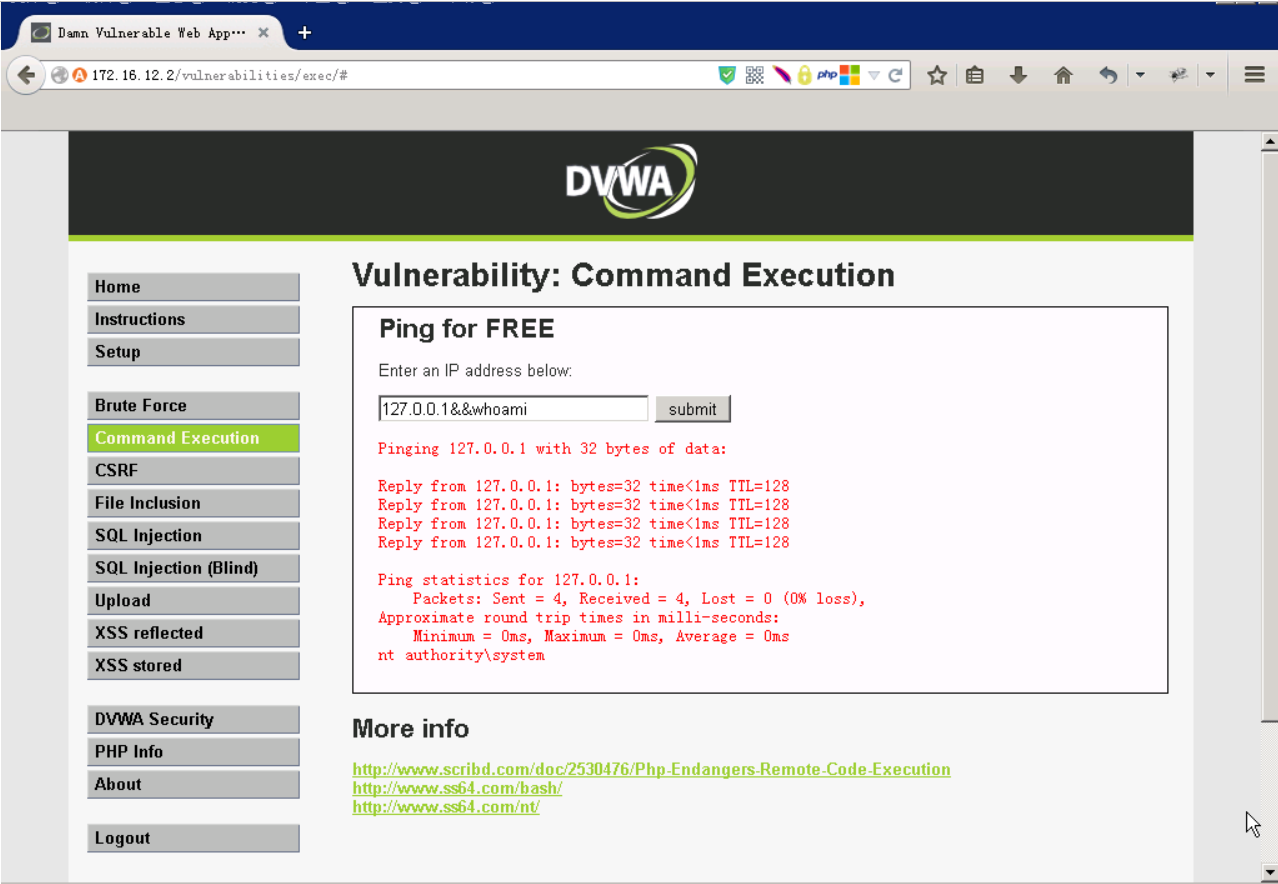This screenshot has width=1278, height=884.
Task: Select the Damn Vulnerable Web App tab
Action: click(151, 33)
